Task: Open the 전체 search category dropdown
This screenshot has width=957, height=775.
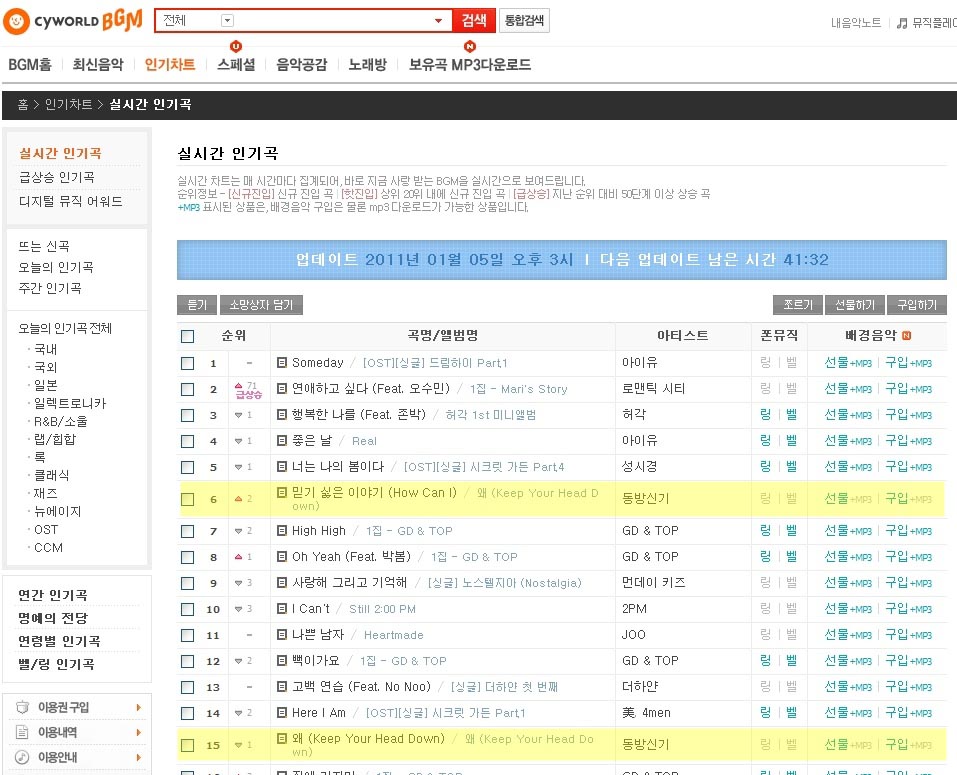Action: pos(227,21)
